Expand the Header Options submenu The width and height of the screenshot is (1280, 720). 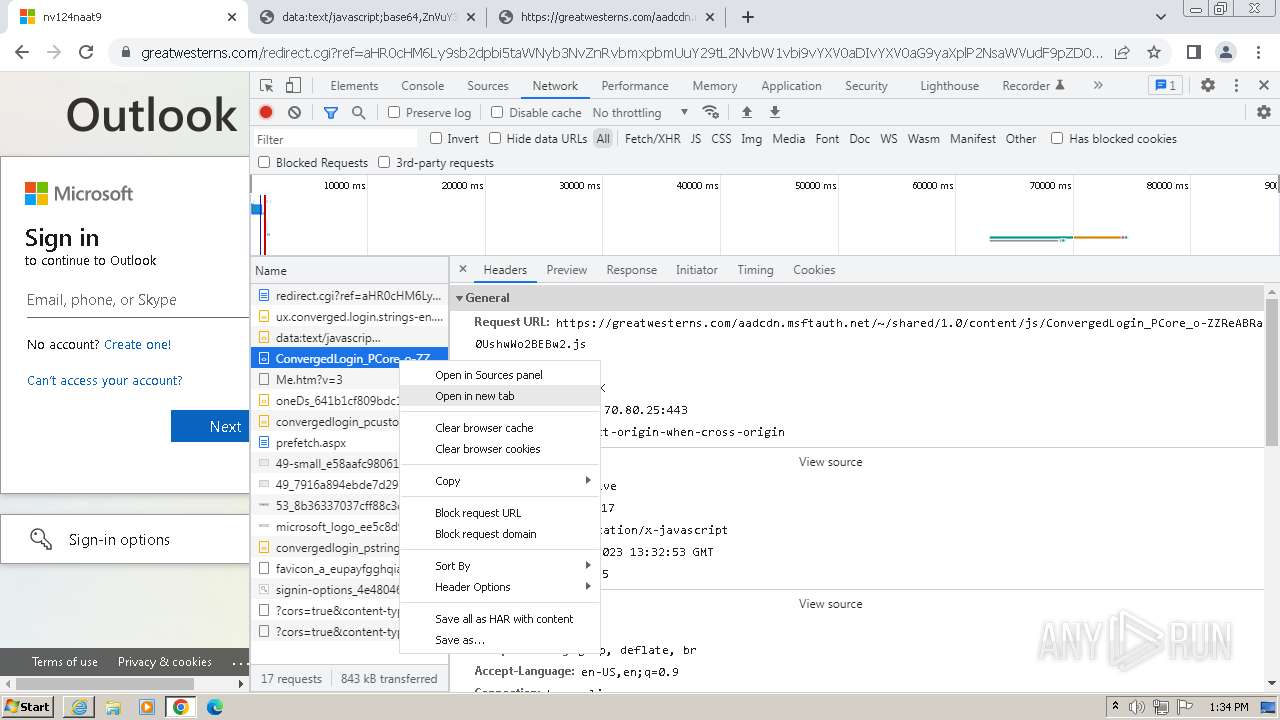click(500, 587)
